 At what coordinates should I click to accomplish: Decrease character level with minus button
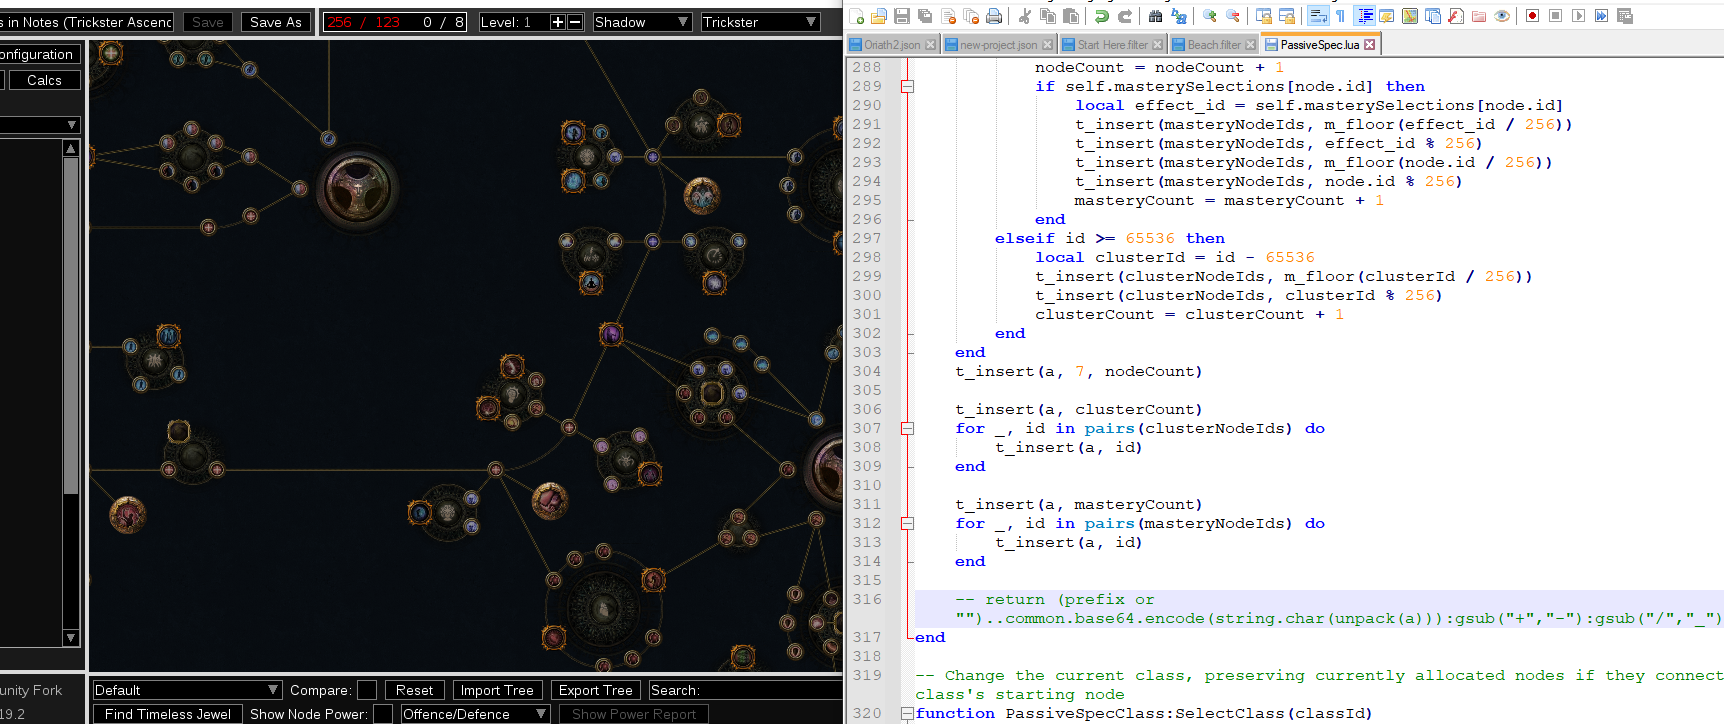click(575, 22)
